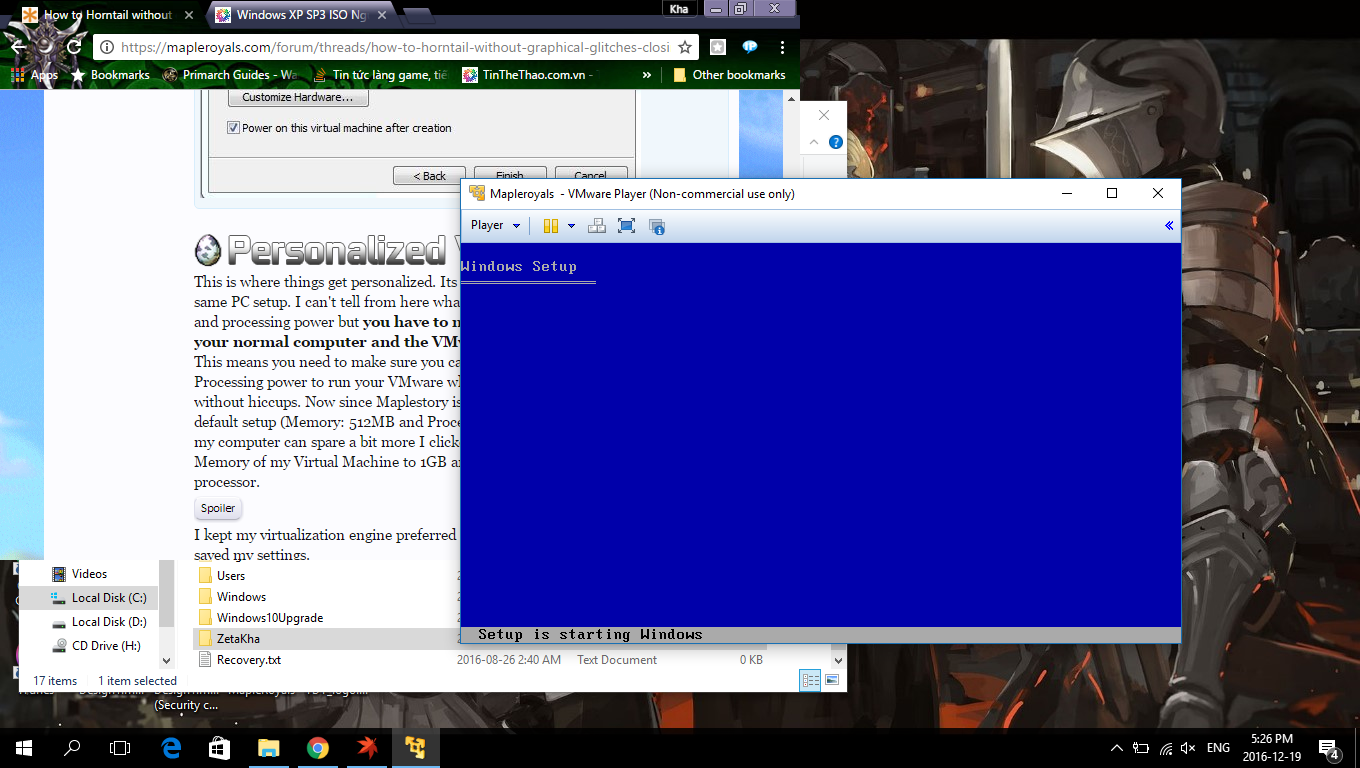Switch to the Windows XP SP3 ISO tab
This screenshot has width=1360, height=768.
[x=300, y=15]
